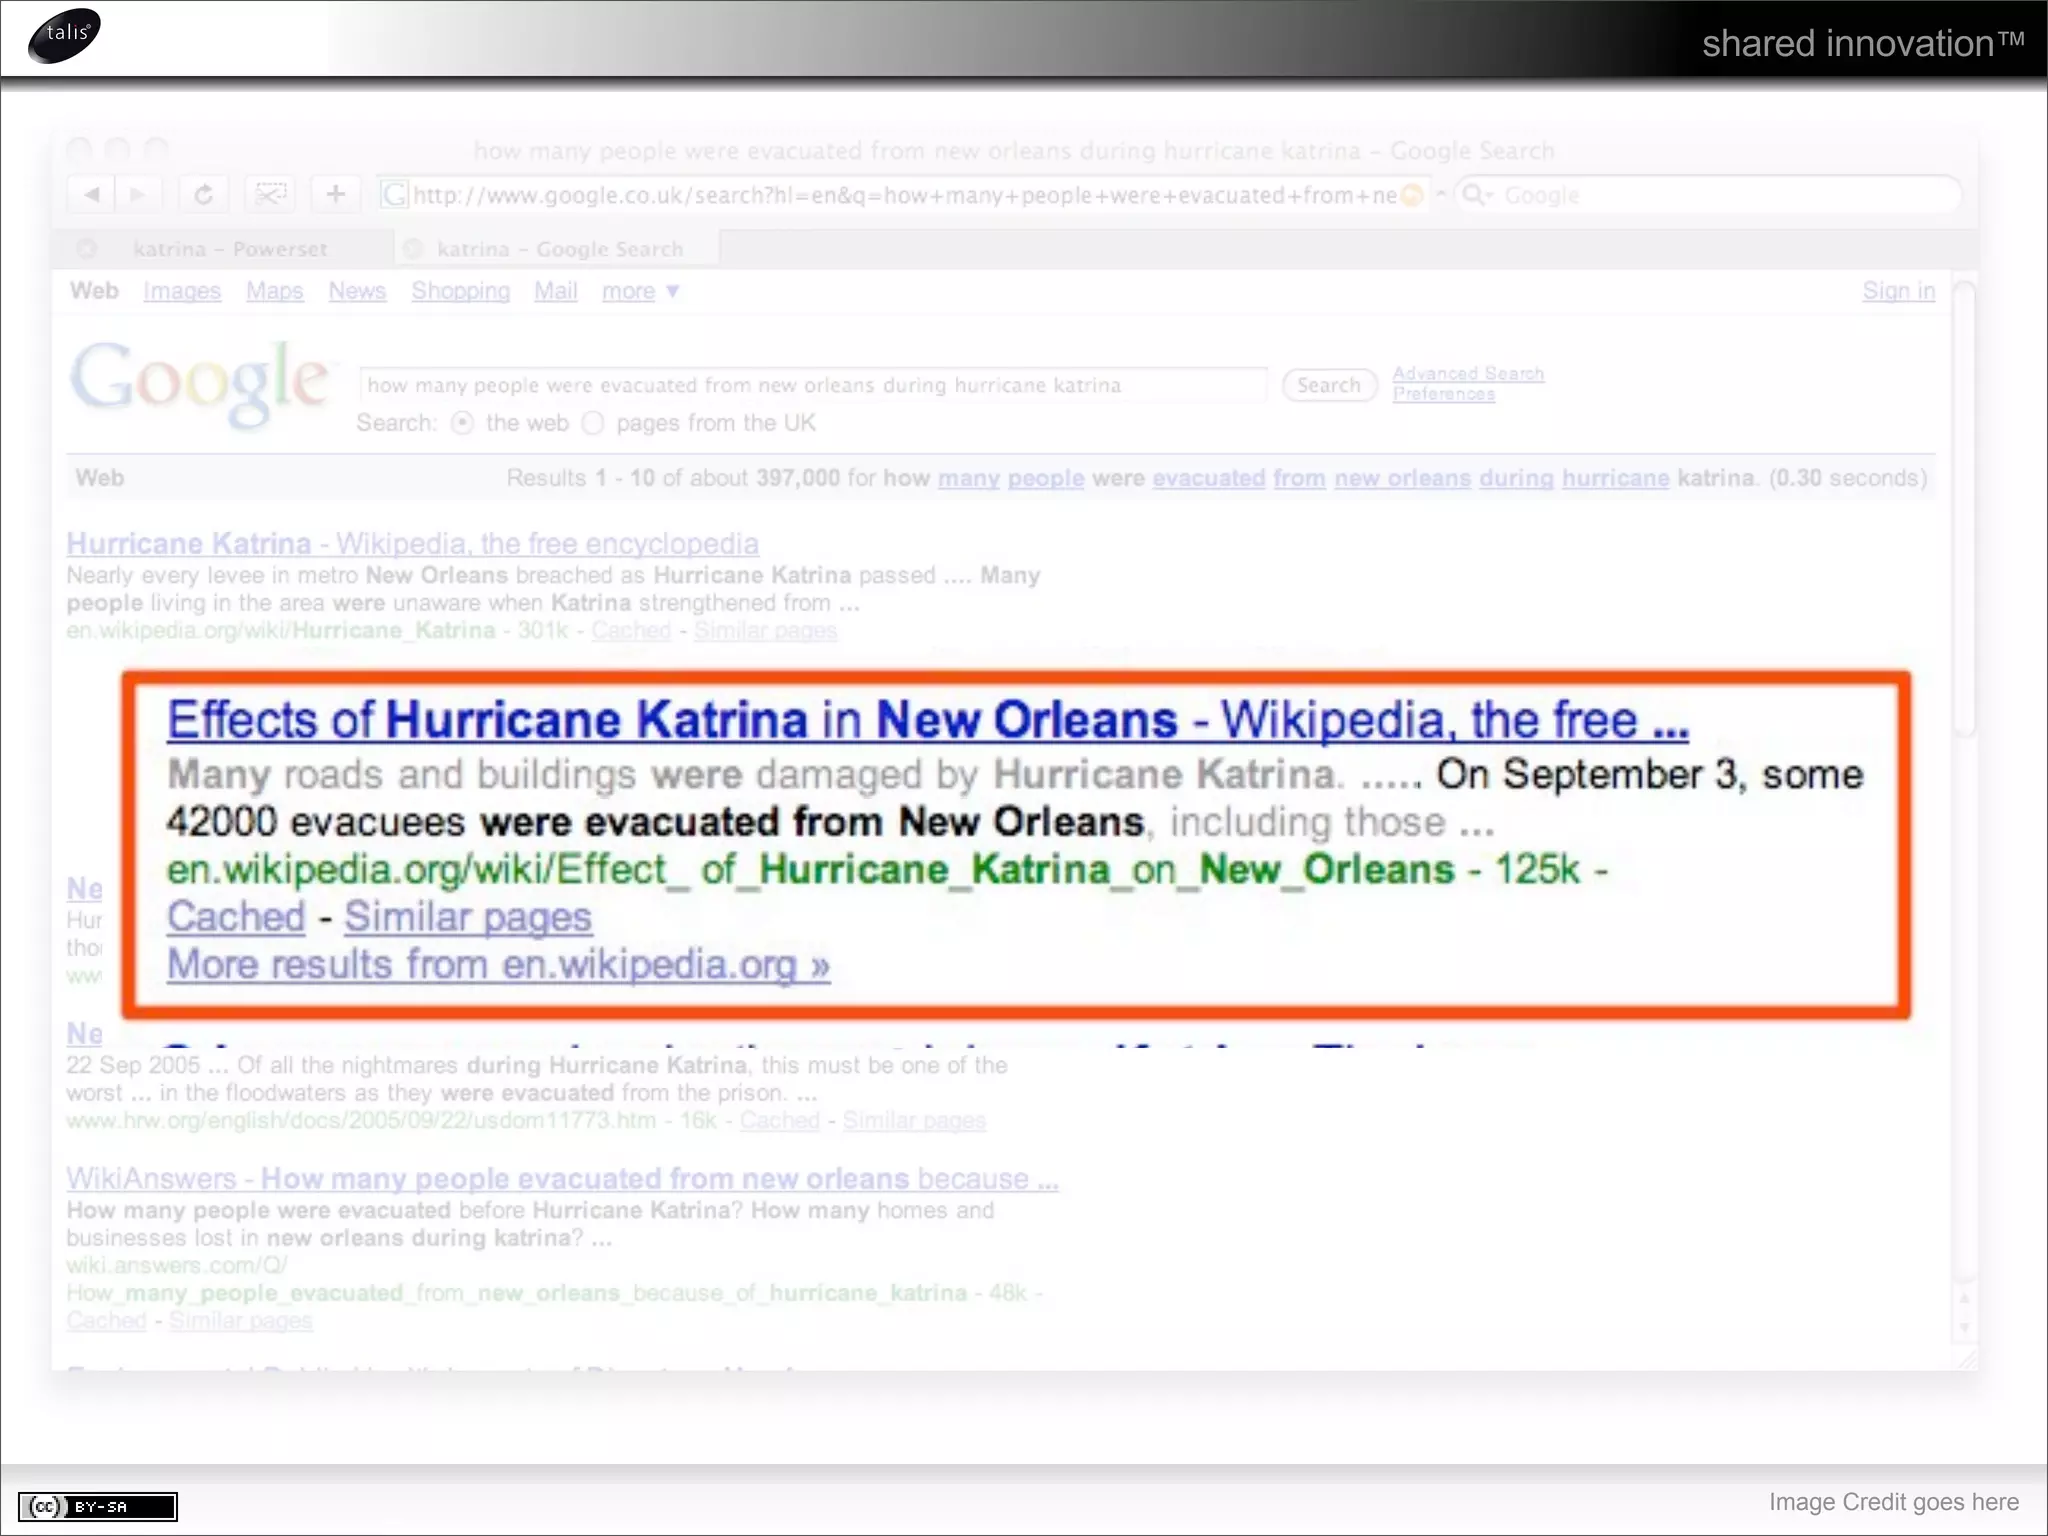Open the News link in Google navigation
The height and width of the screenshot is (1536, 2048).
click(x=357, y=291)
